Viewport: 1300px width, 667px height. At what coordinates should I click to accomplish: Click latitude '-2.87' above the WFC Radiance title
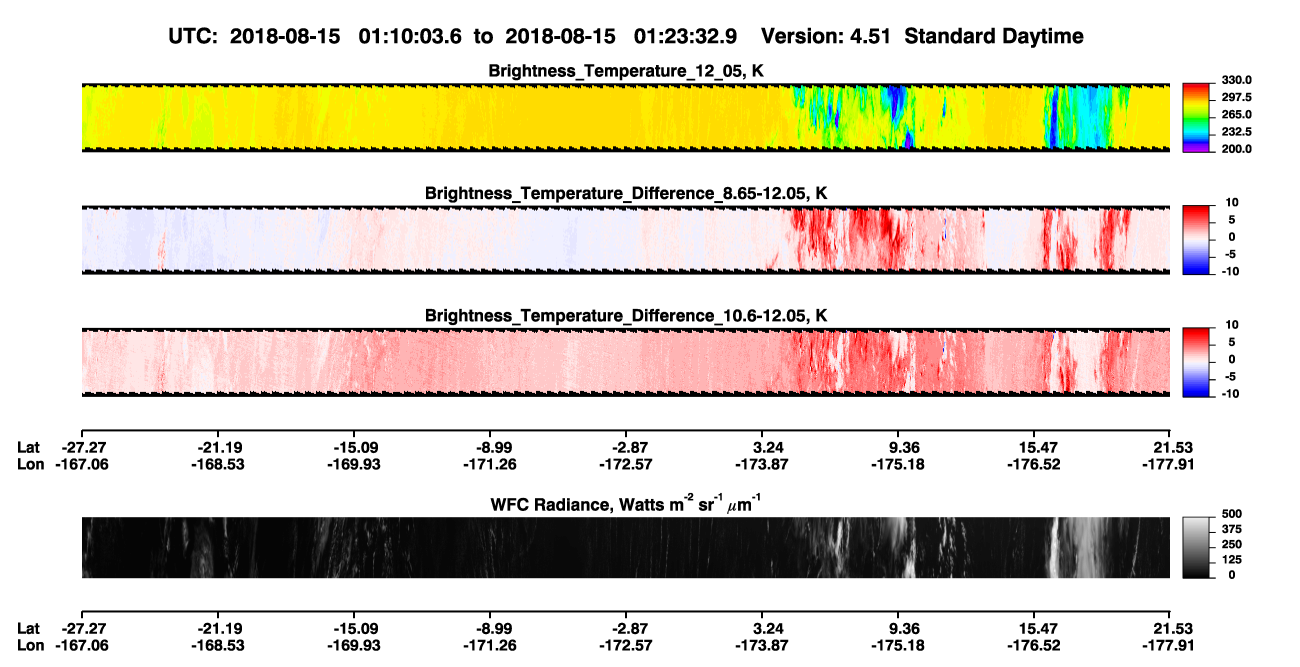click(629, 447)
